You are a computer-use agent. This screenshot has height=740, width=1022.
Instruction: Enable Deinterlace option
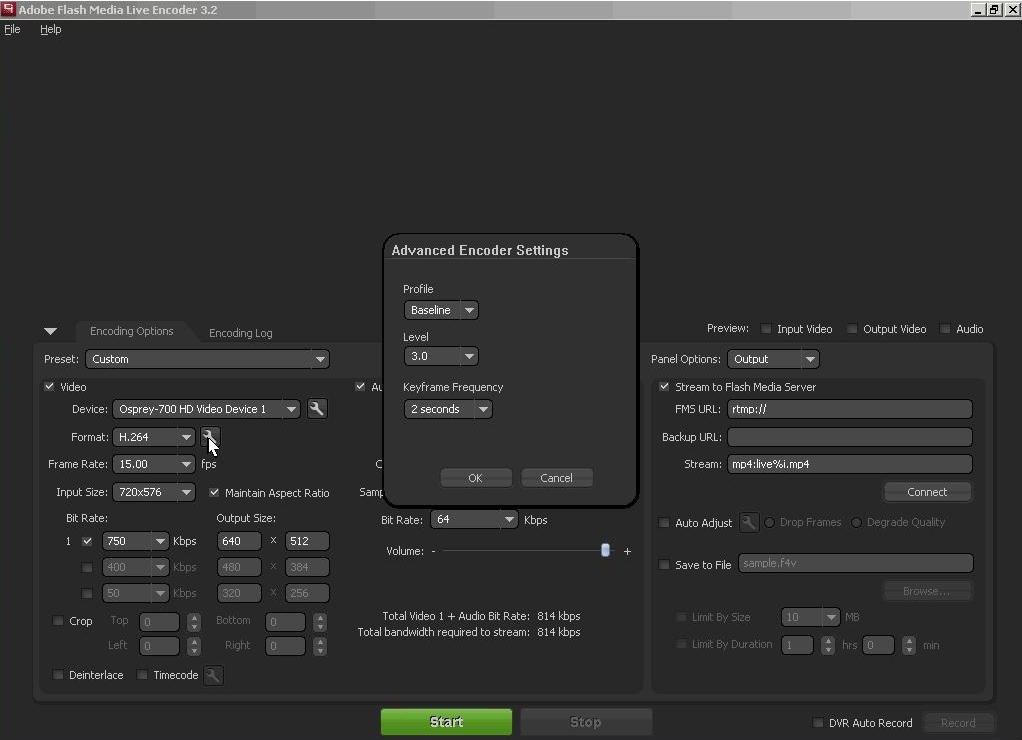pyautogui.click(x=58, y=675)
